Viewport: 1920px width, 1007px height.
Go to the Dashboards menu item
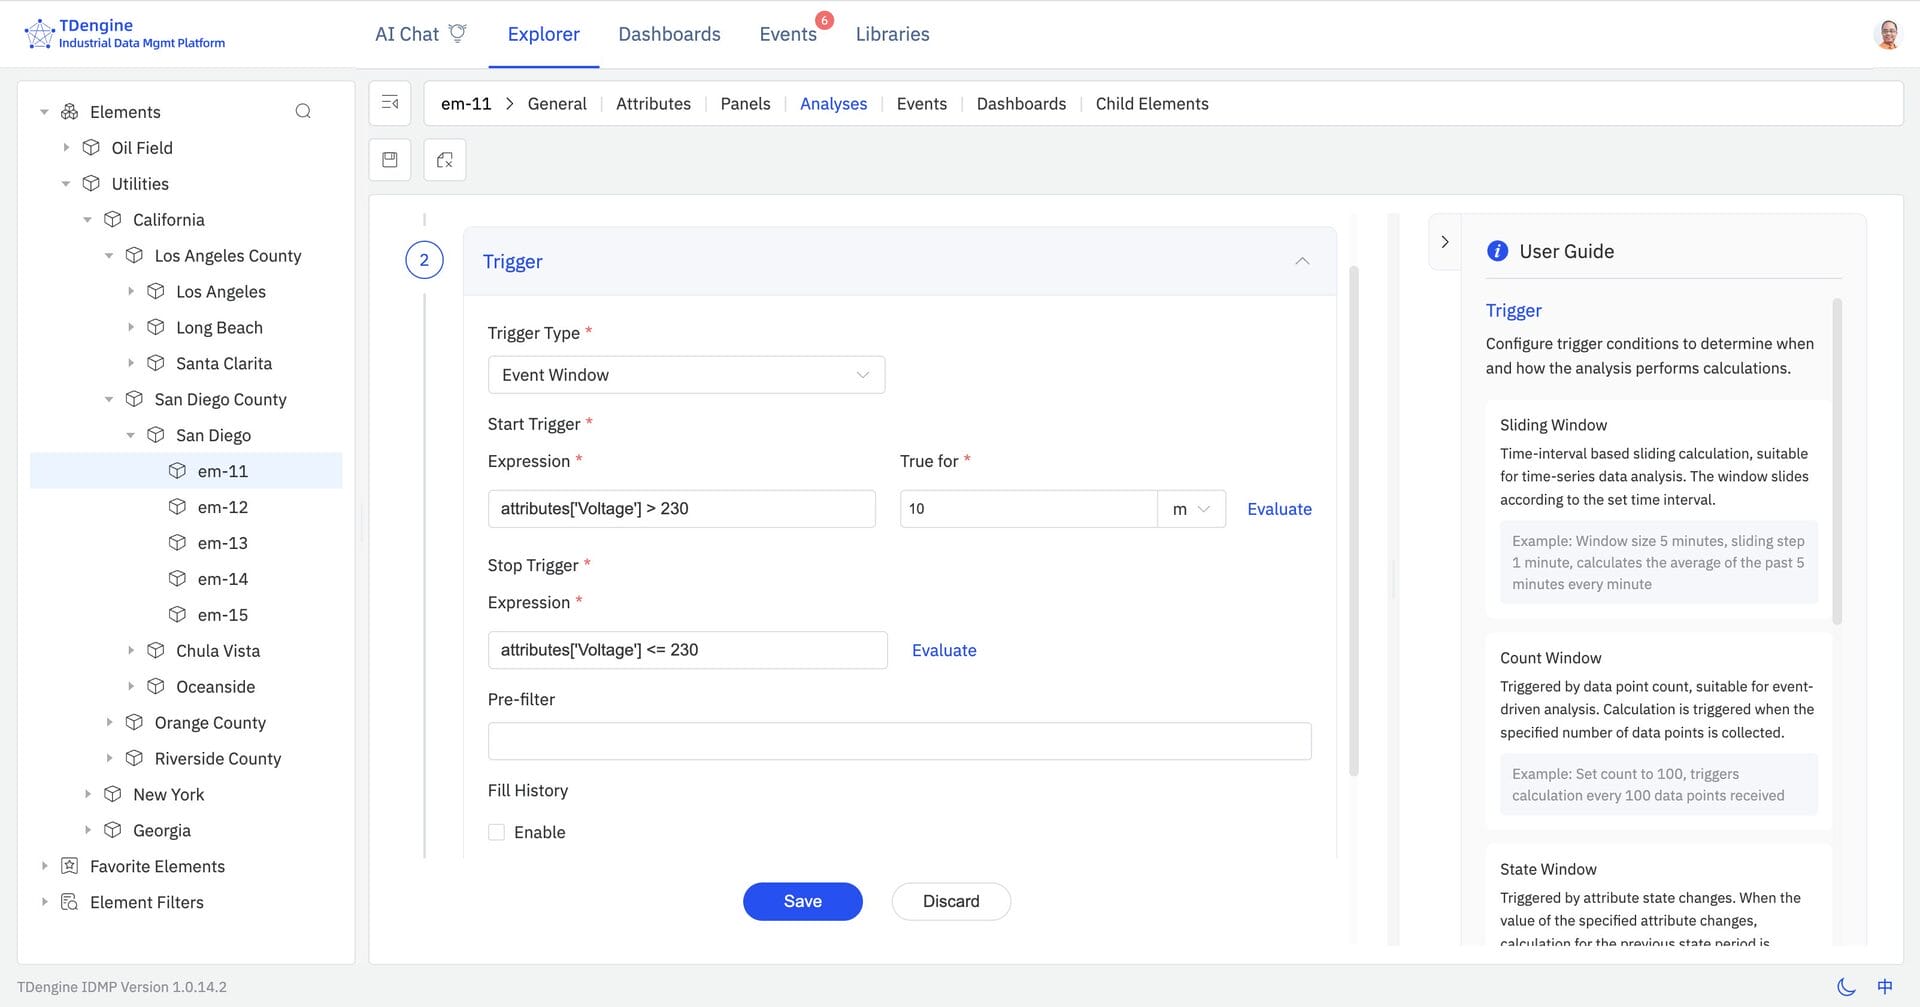pyautogui.click(x=669, y=33)
